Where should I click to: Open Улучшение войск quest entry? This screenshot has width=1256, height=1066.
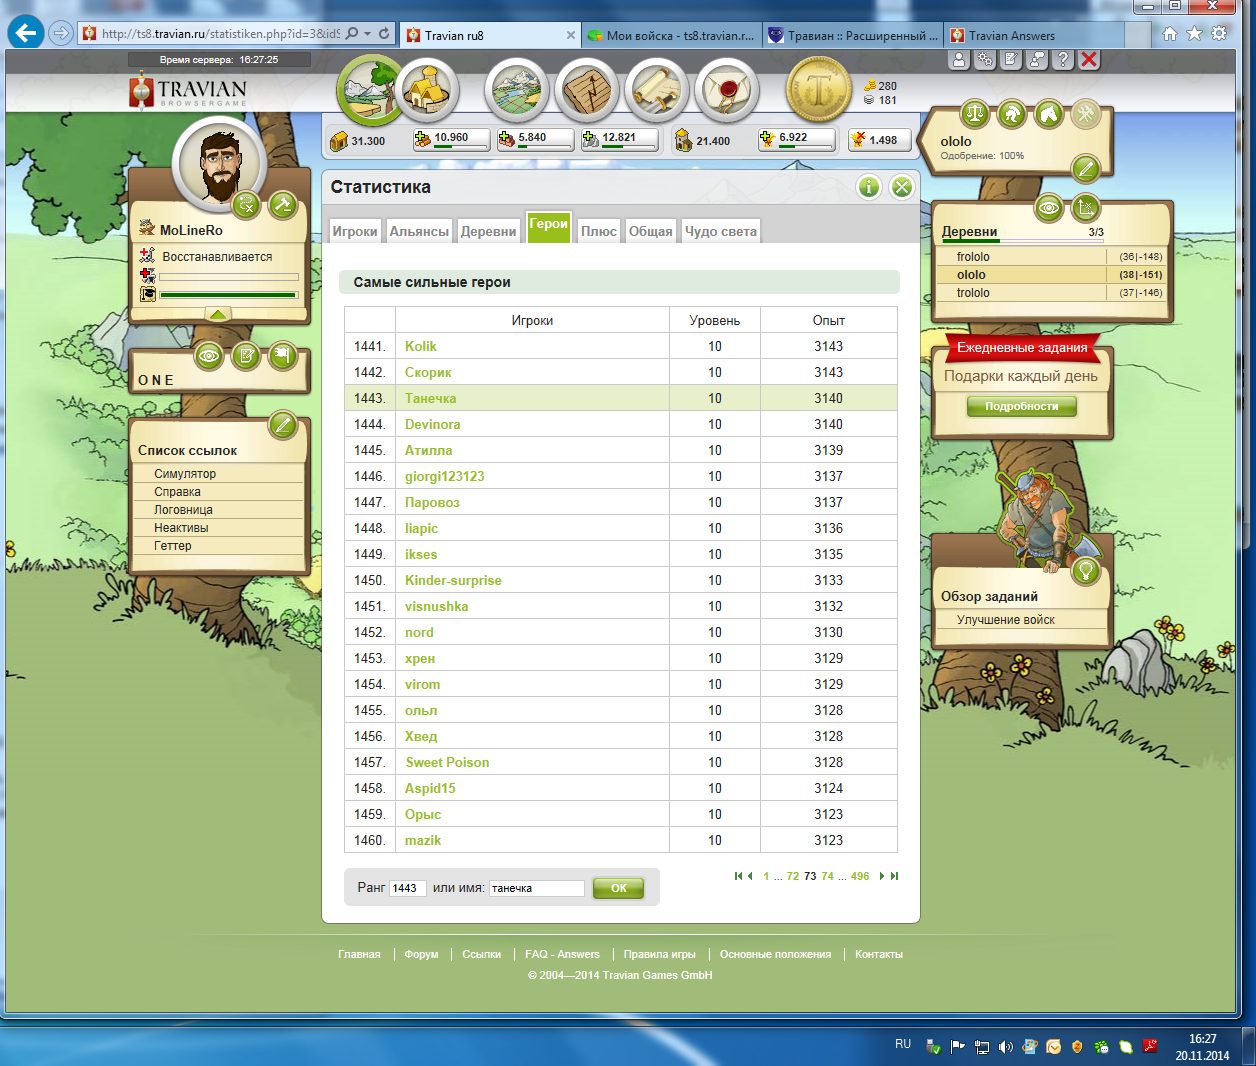1006,620
